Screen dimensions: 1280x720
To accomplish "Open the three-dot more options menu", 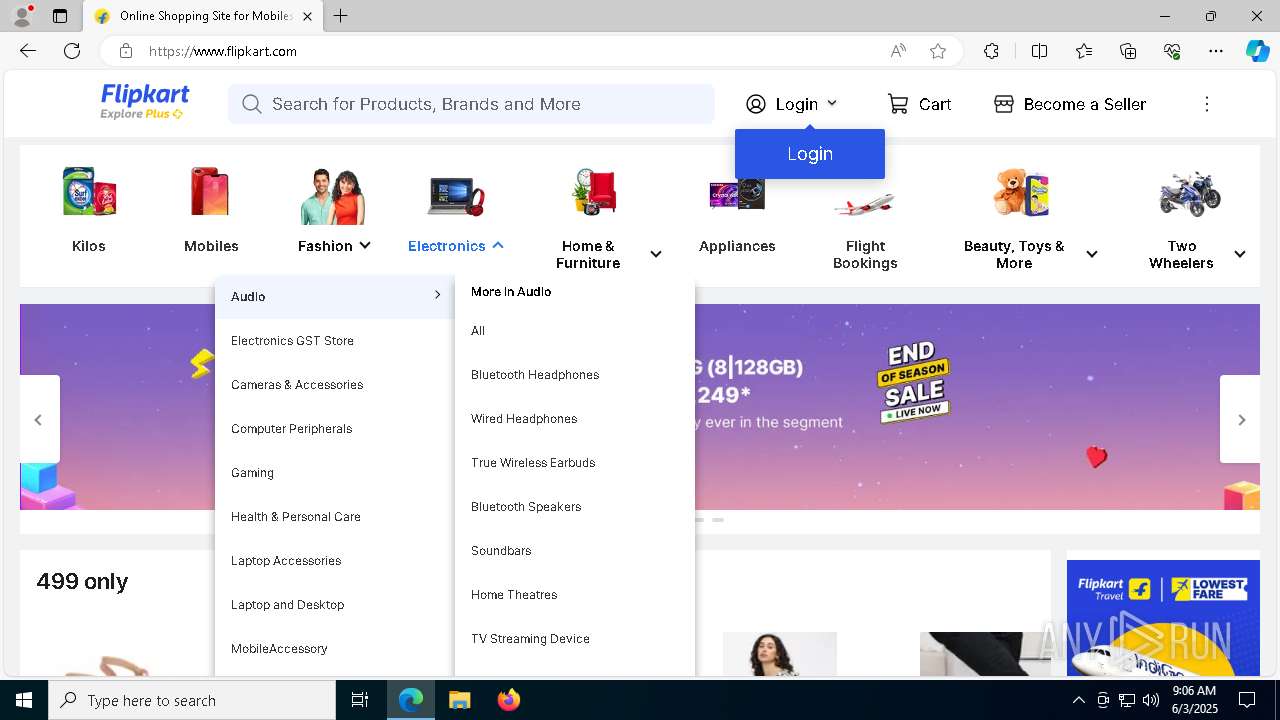I will coord(1207,104).
